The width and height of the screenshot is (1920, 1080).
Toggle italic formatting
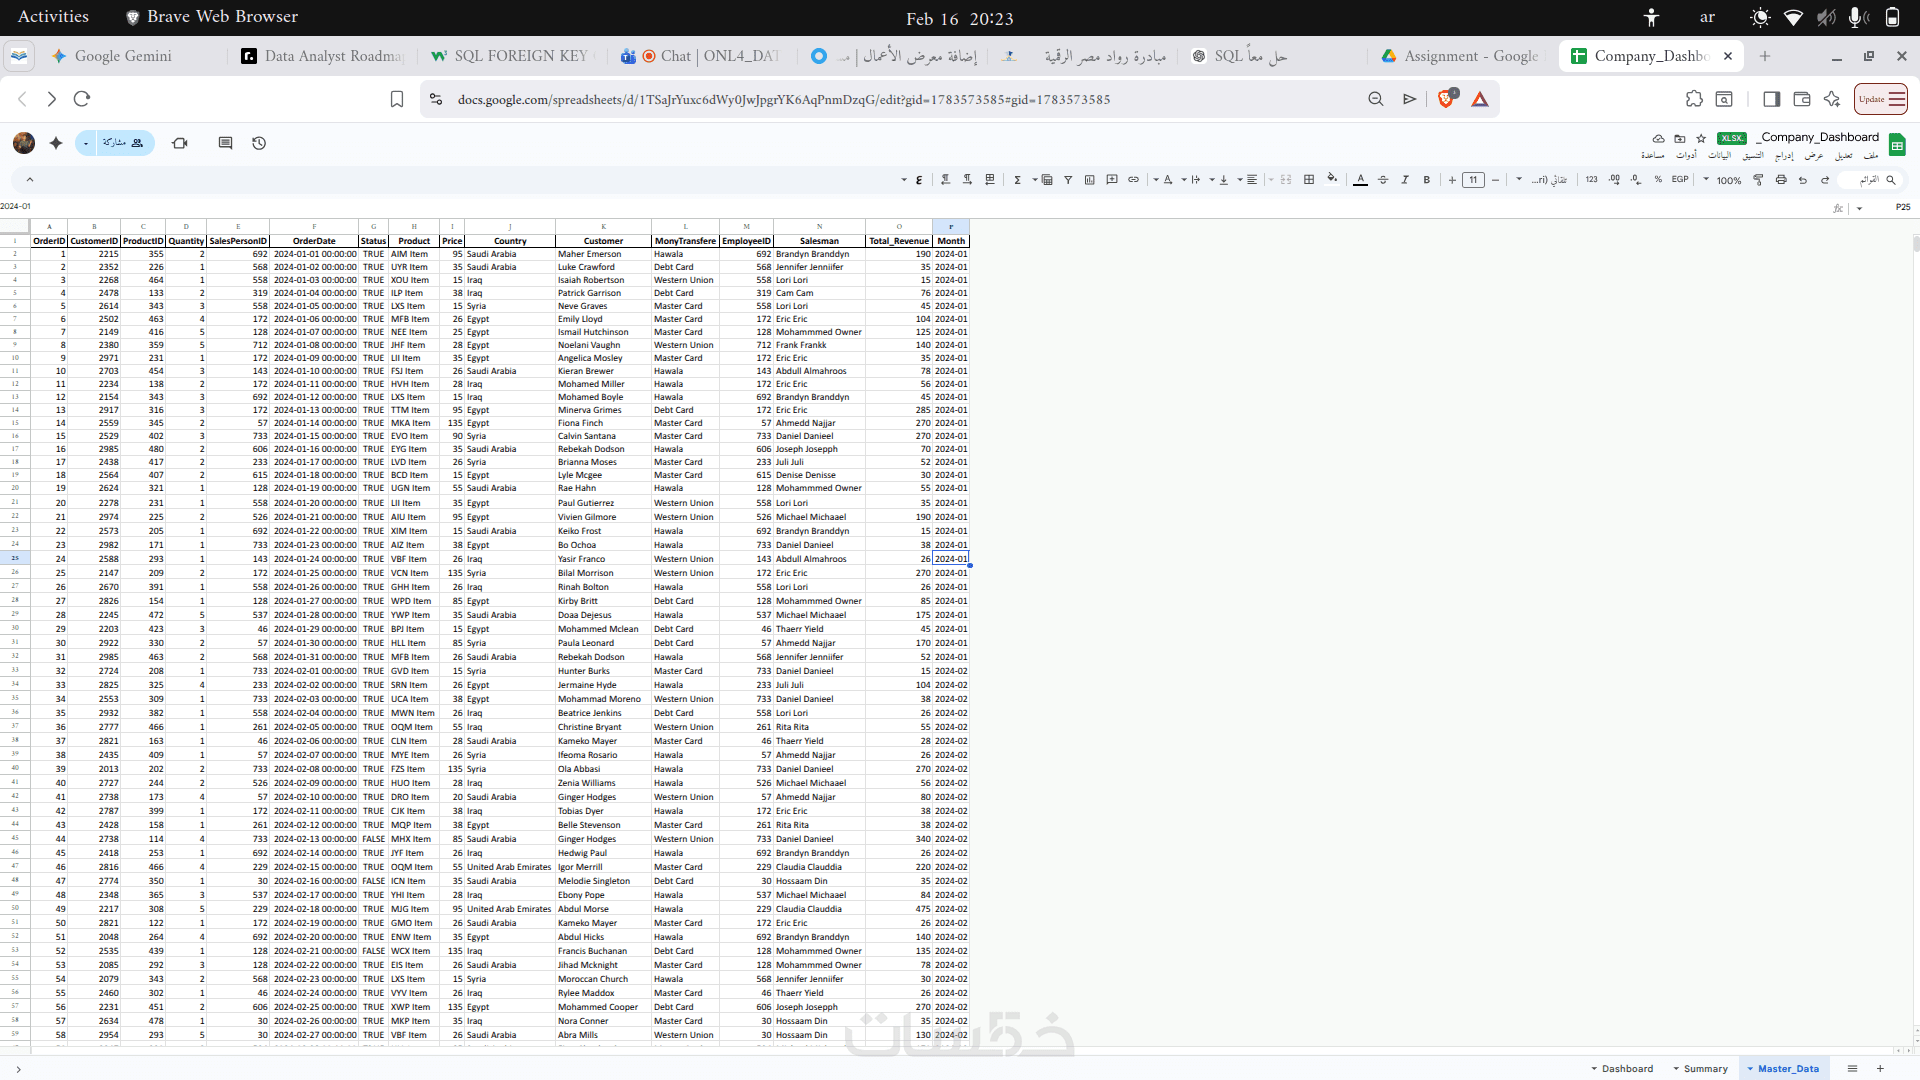click(1405, 180)
